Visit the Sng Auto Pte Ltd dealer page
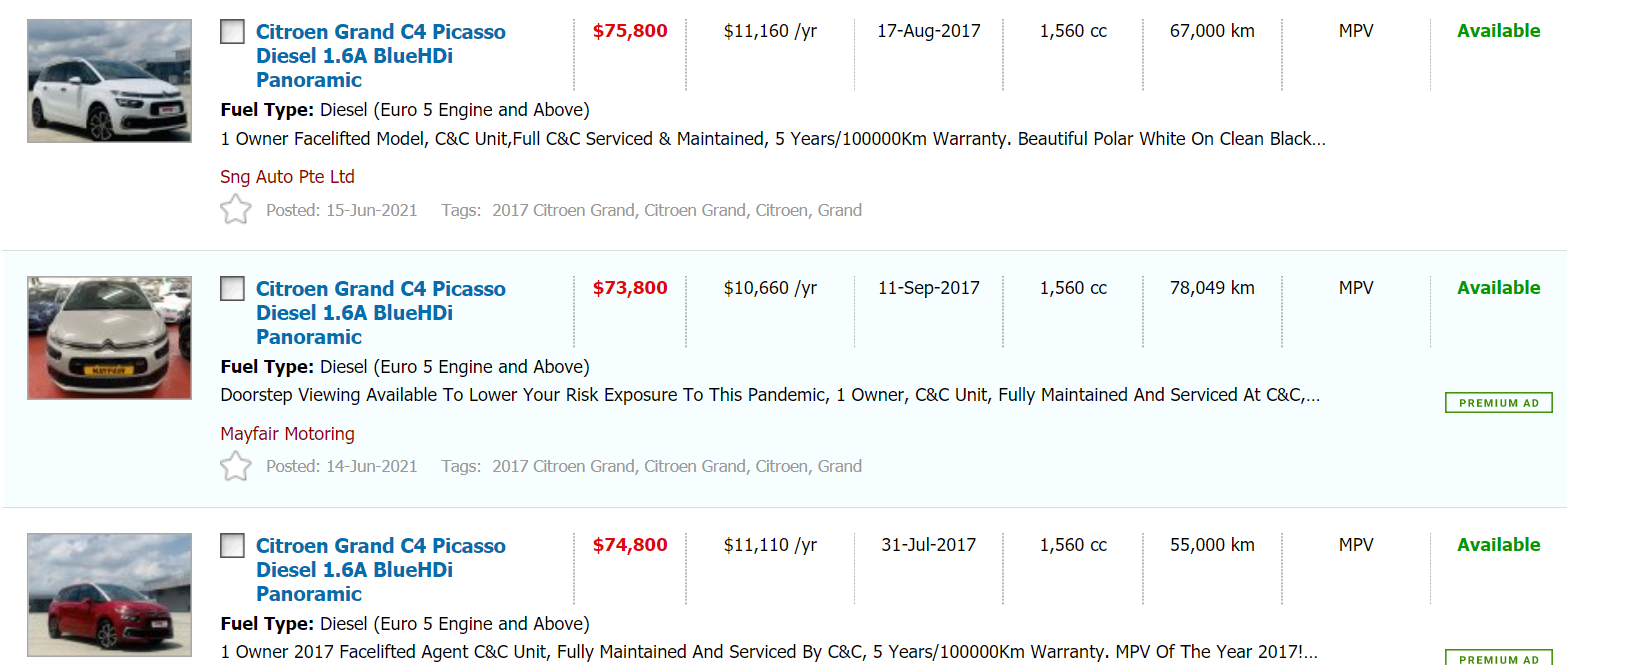 point(287,177)
